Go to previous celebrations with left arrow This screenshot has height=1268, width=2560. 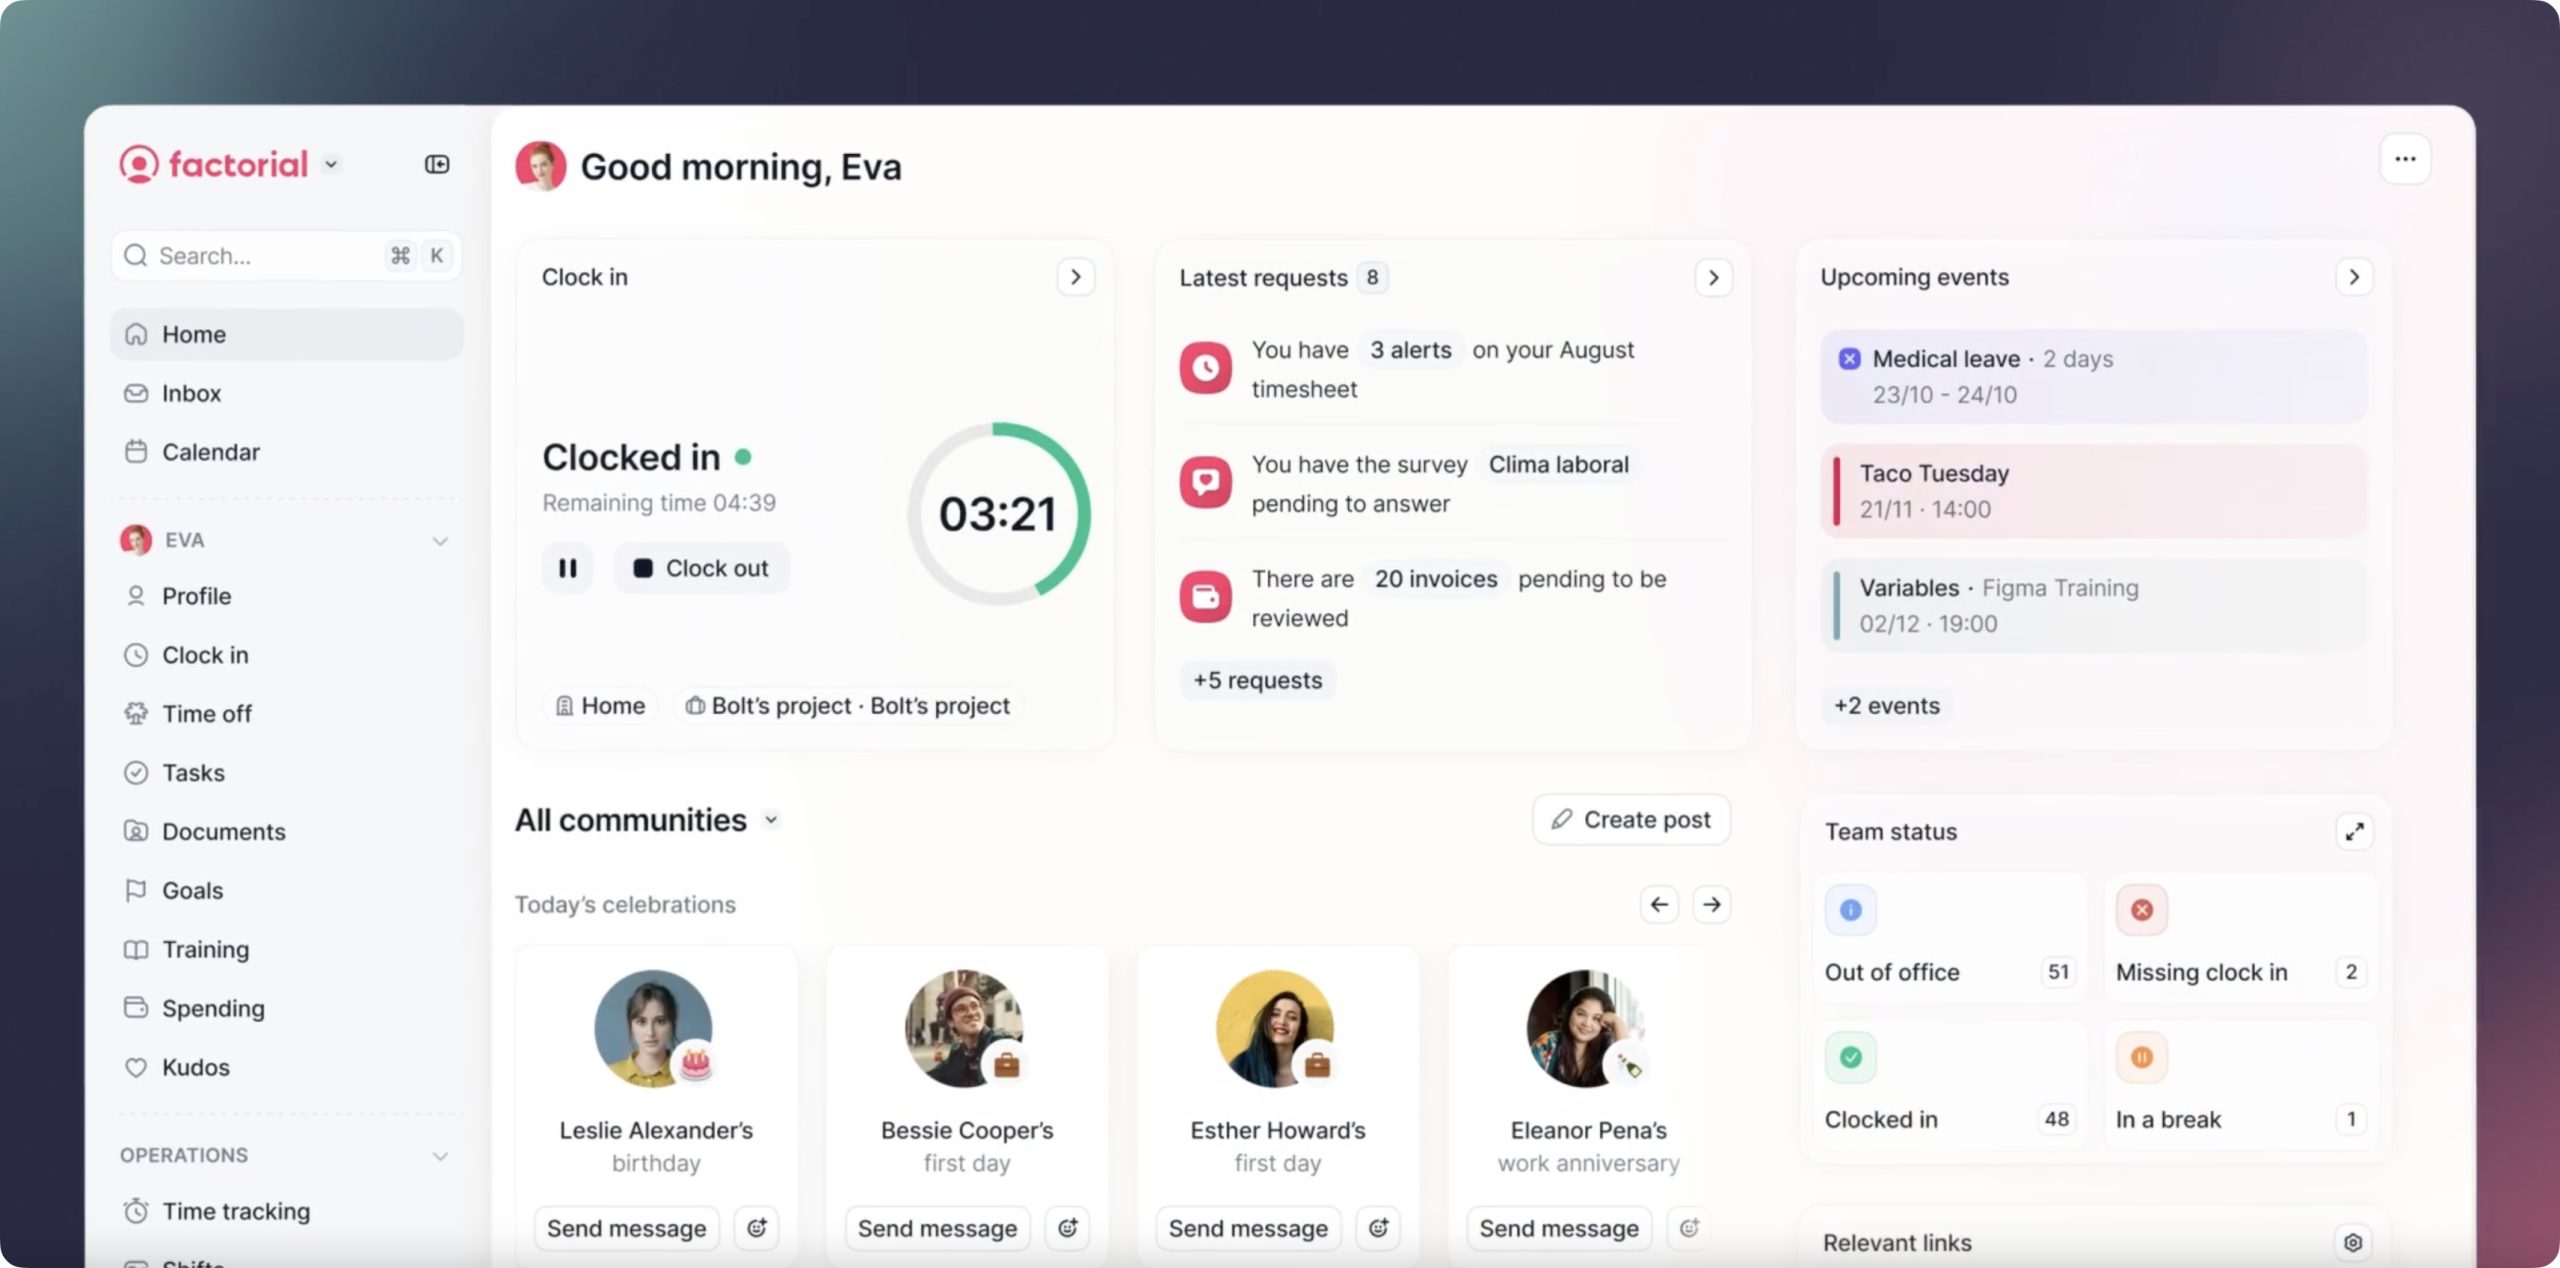(1659, 904)
